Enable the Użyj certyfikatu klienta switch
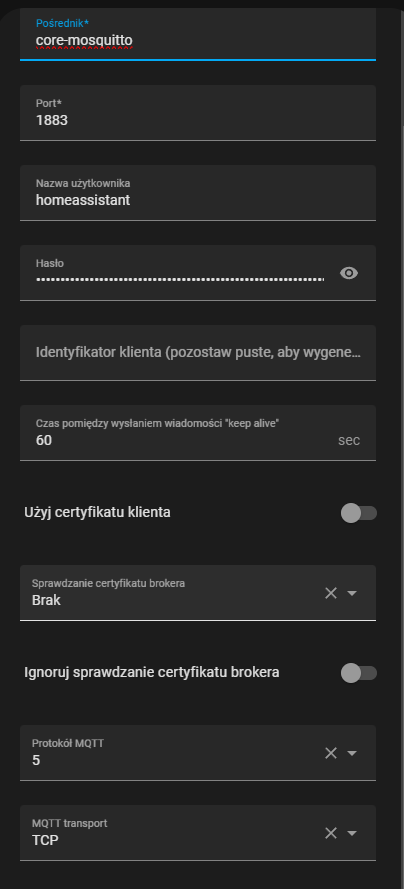The image size is (404, 889). pos(359,513)
